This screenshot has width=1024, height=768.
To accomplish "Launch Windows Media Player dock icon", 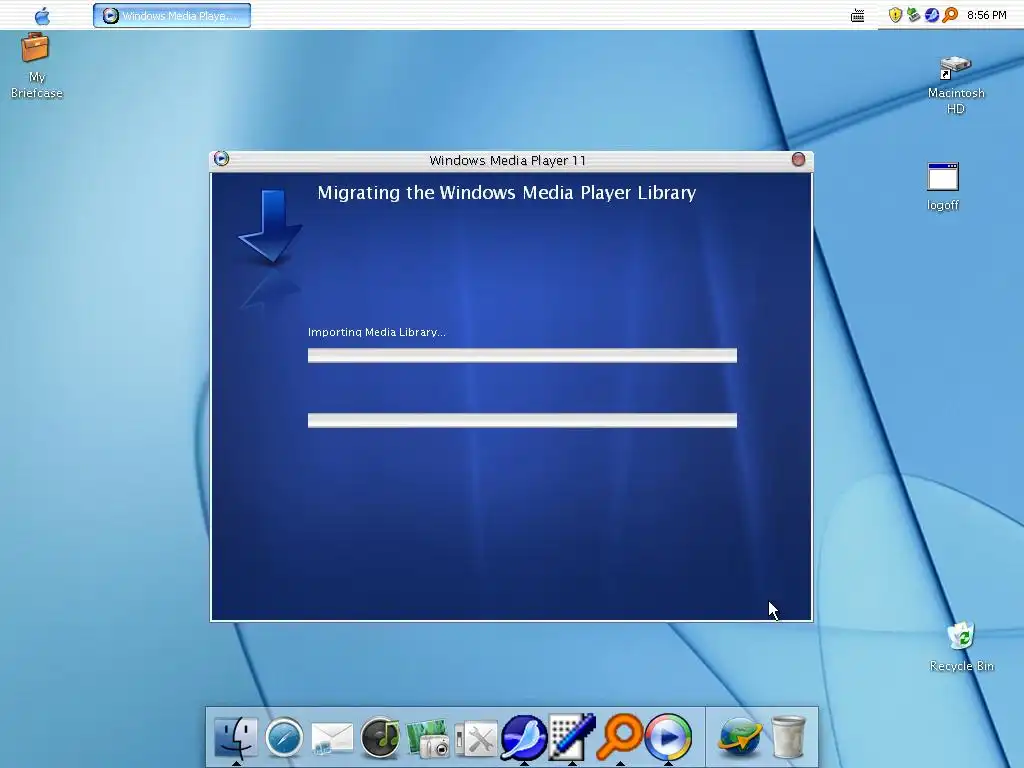I will click(668, 737).
